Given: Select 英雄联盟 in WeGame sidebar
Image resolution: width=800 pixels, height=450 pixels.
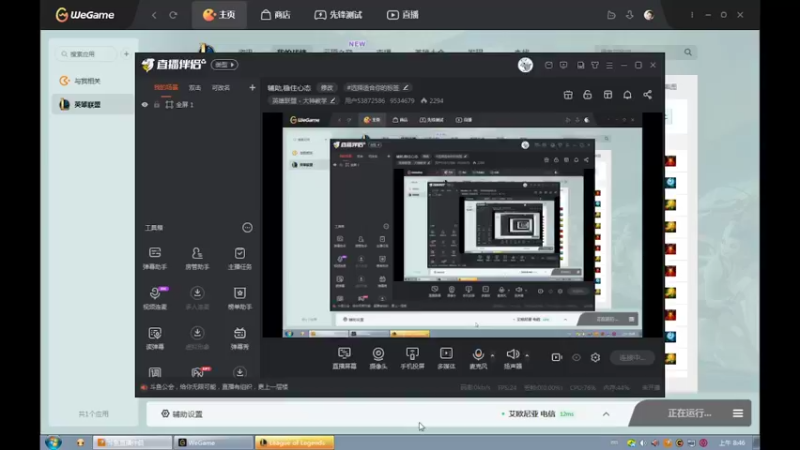Looking at the screenshot, I should tap(93, 105).
